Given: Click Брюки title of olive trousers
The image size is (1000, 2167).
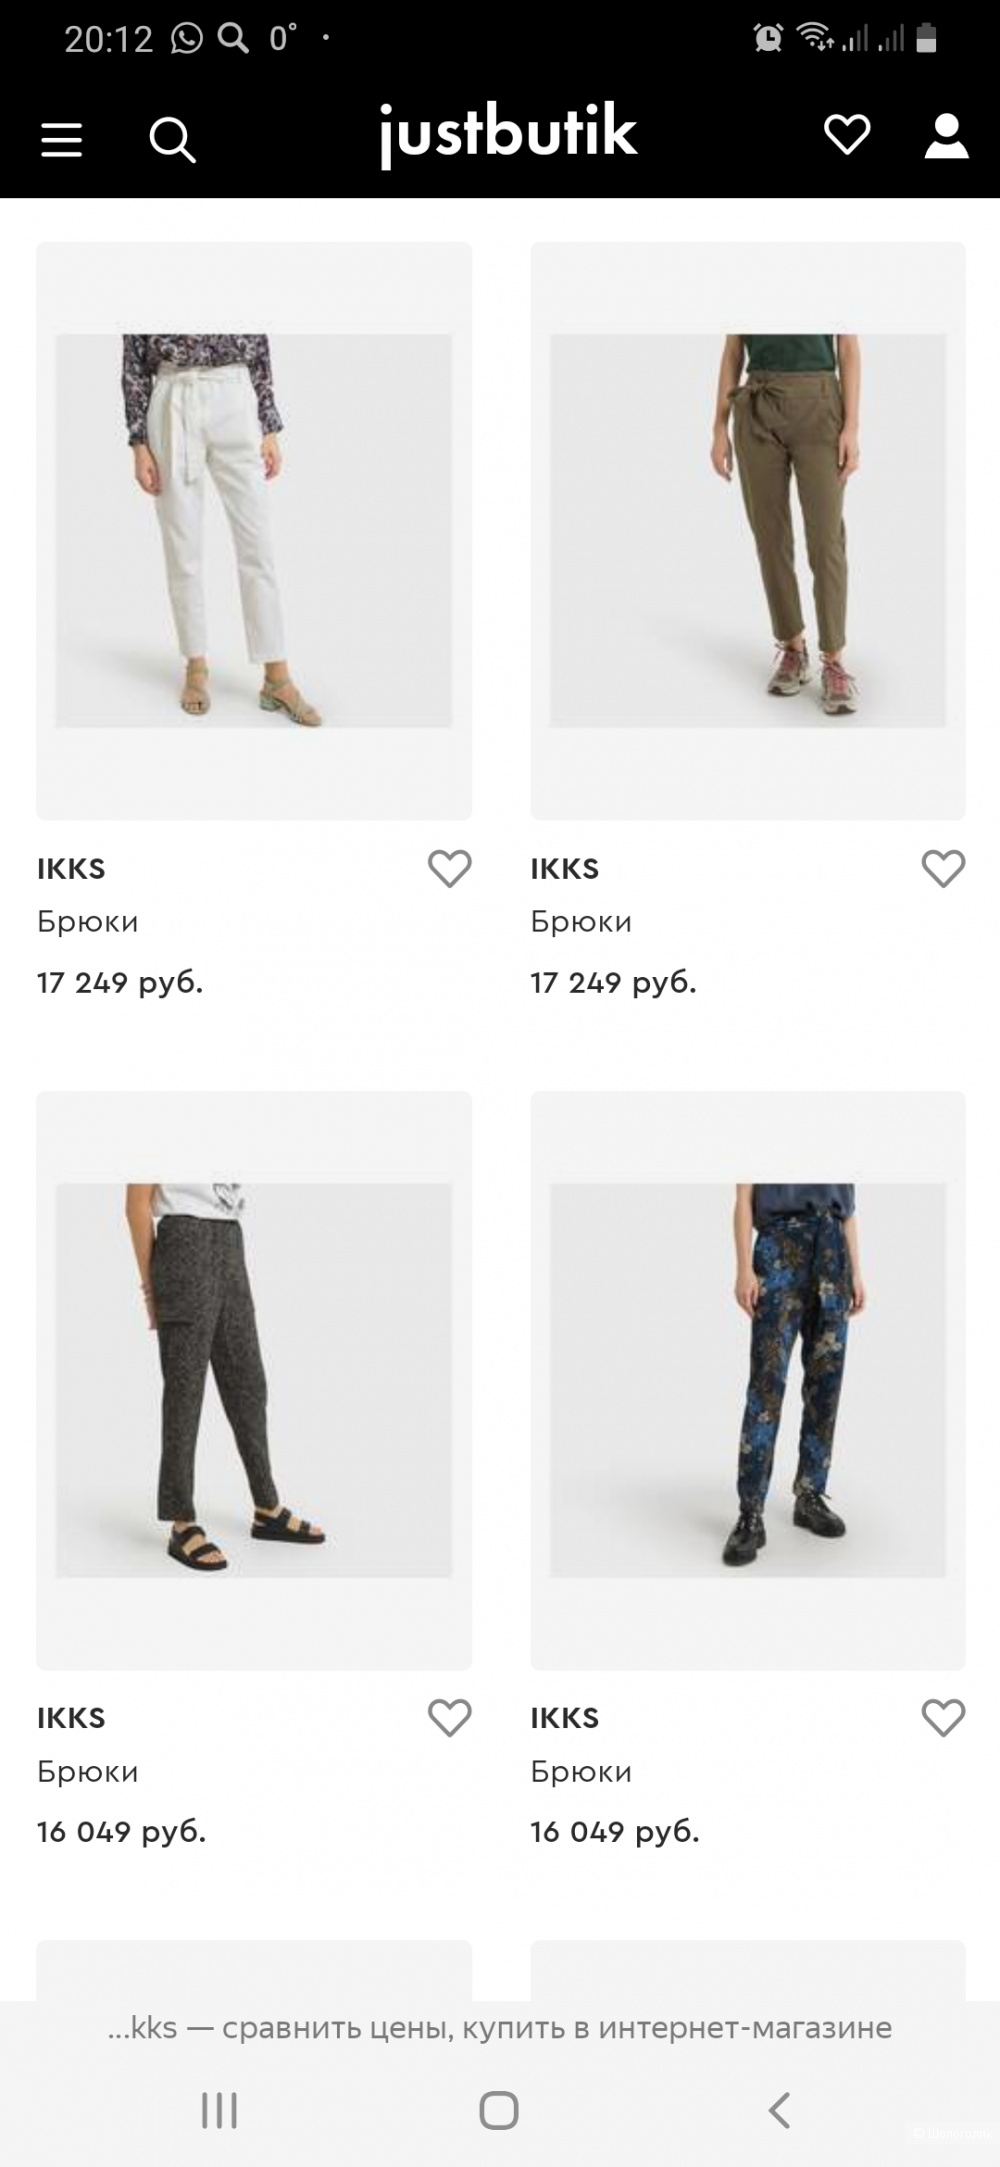Looking at the screenshot, I should (x=581, y=921).
